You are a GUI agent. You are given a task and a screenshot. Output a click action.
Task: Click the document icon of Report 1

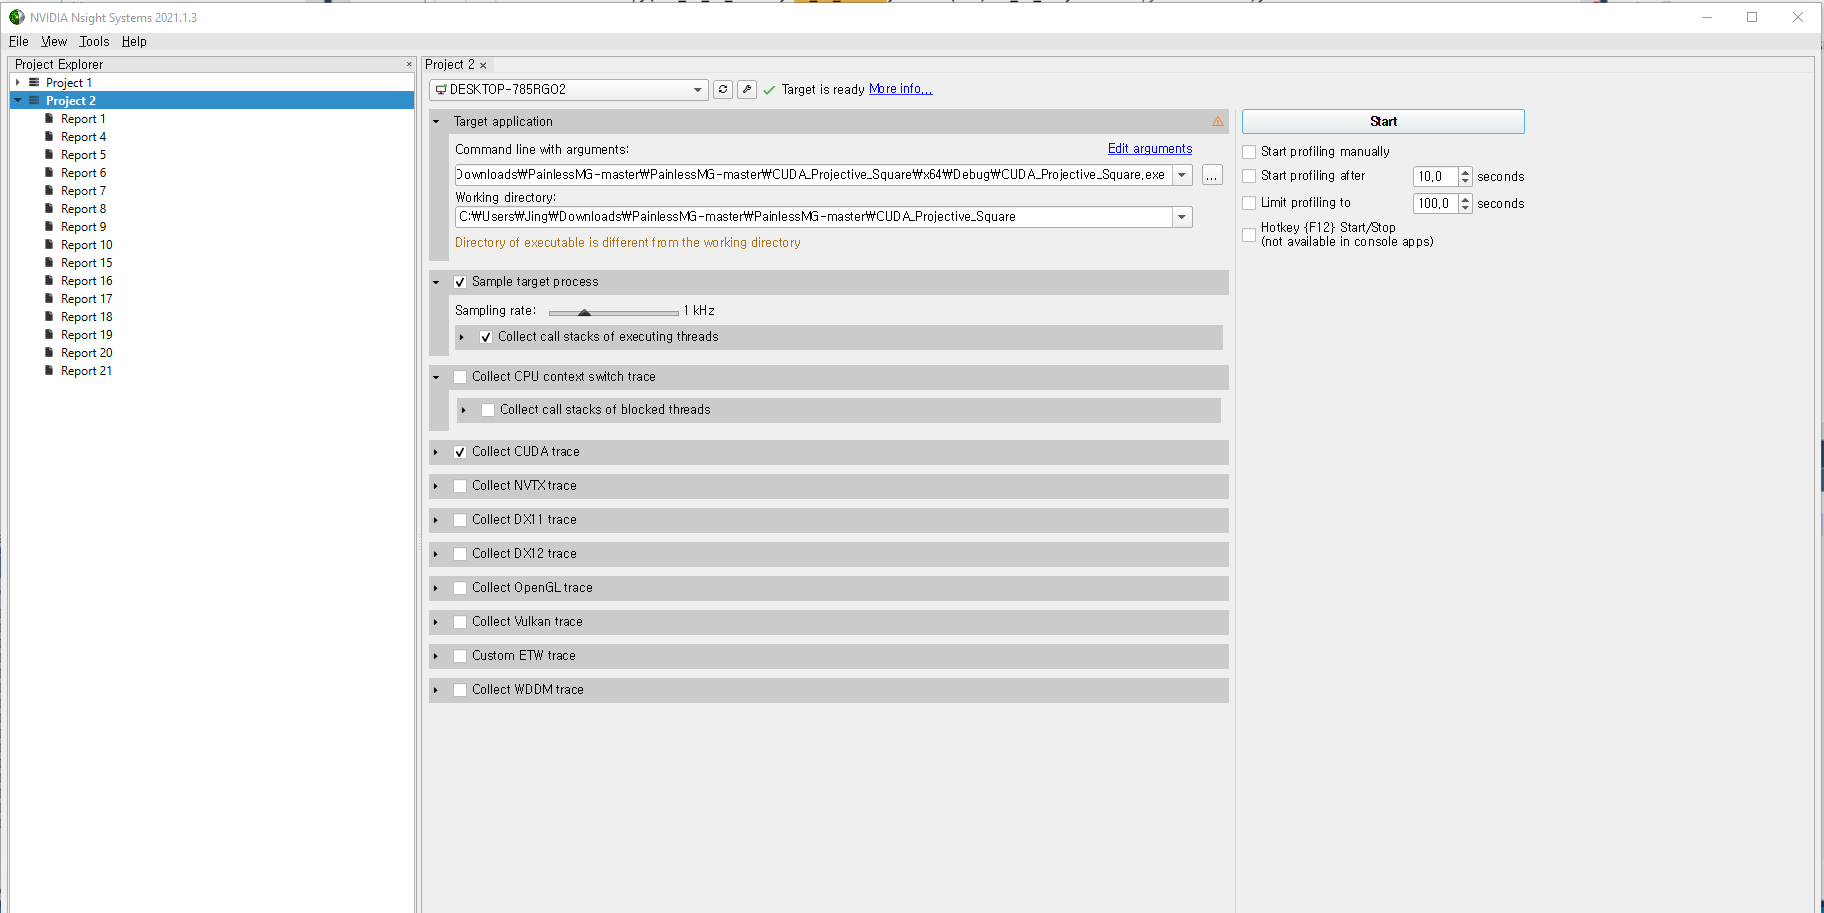(49, 118)
